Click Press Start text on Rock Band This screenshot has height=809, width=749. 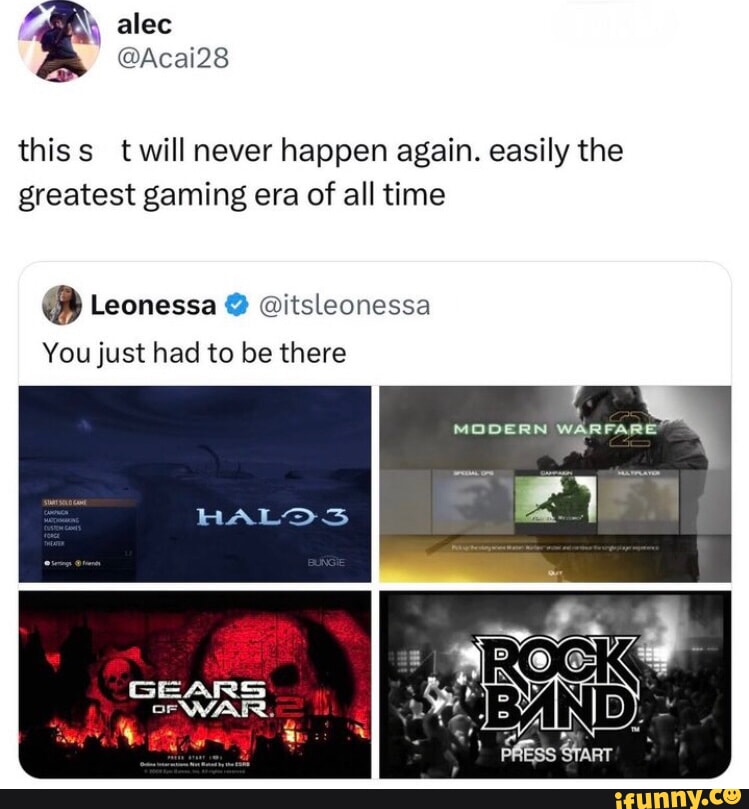pyautogui.click(x=556, y=755)
